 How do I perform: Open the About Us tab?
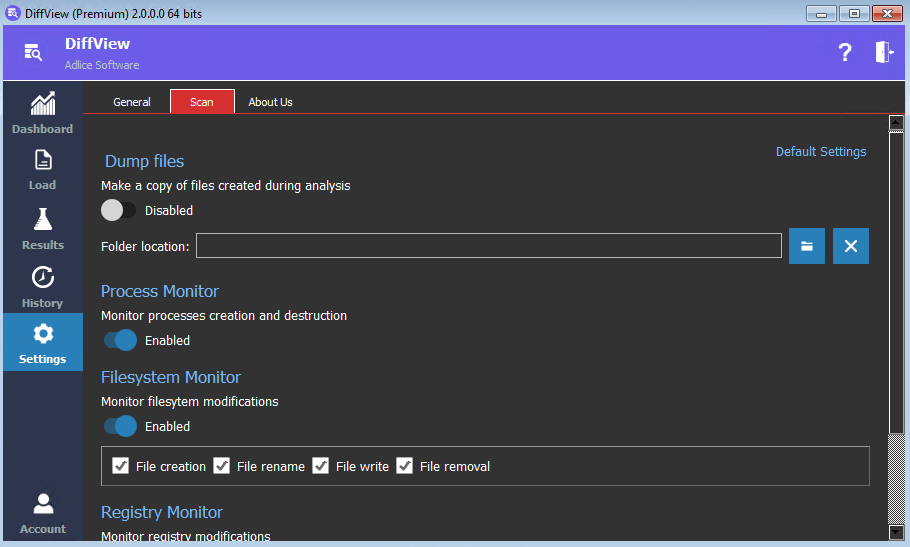tap(270, 102)
